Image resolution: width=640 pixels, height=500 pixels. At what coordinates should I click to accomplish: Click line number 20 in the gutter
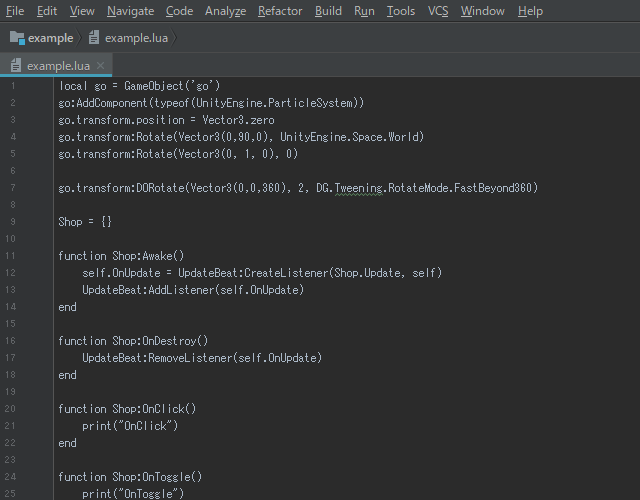10,409
